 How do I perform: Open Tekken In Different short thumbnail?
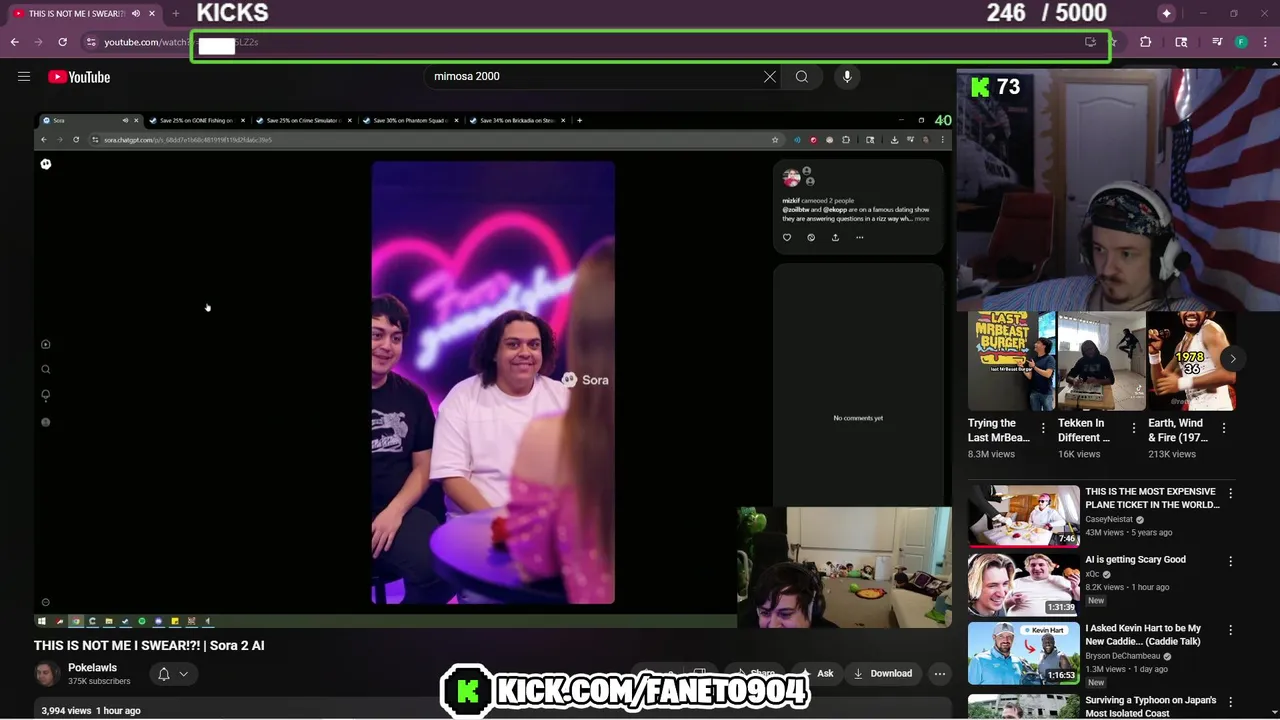[x=1101, y=361]
